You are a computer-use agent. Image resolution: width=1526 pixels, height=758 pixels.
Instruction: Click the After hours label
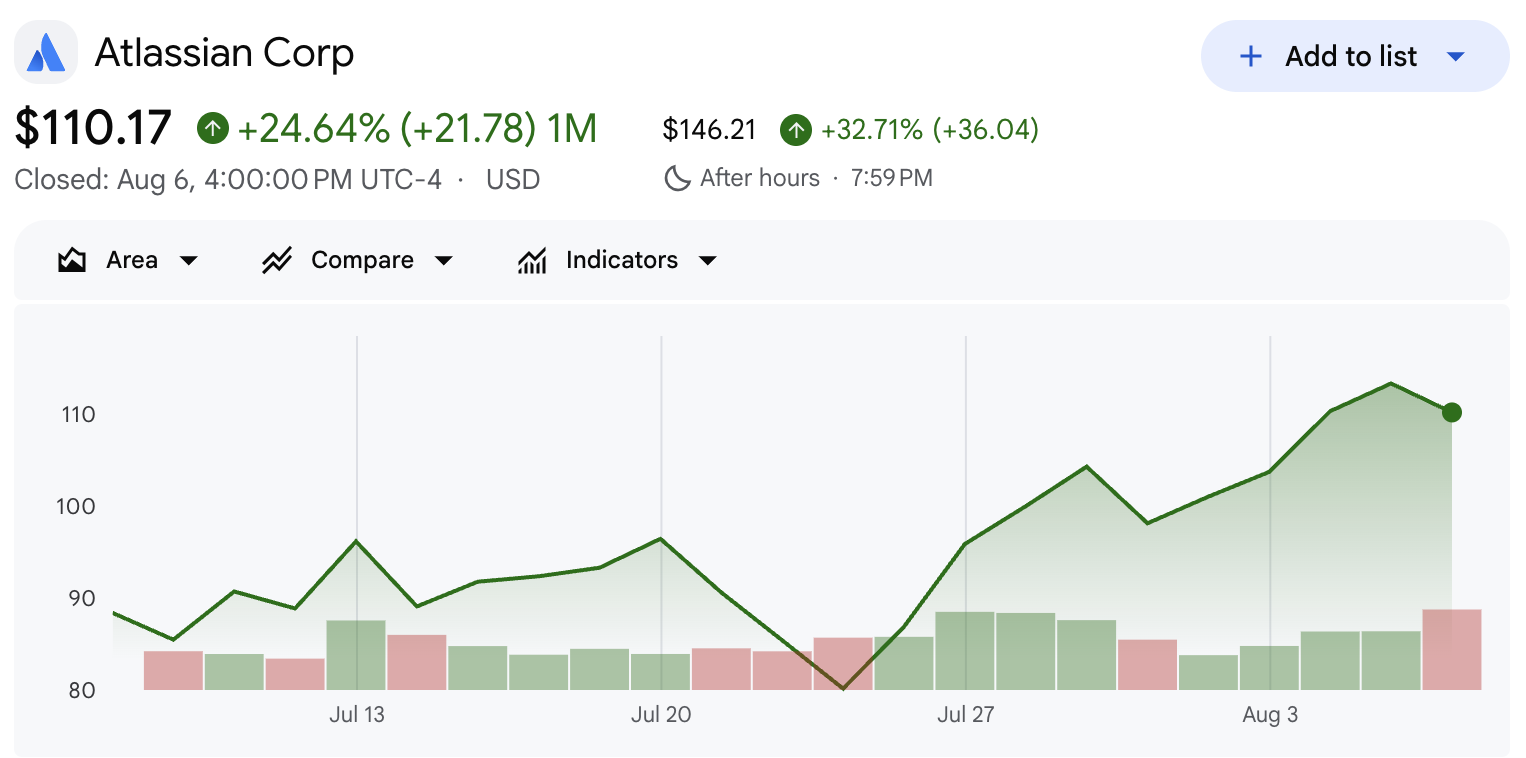pyautogui.click(x=760, y=178)
